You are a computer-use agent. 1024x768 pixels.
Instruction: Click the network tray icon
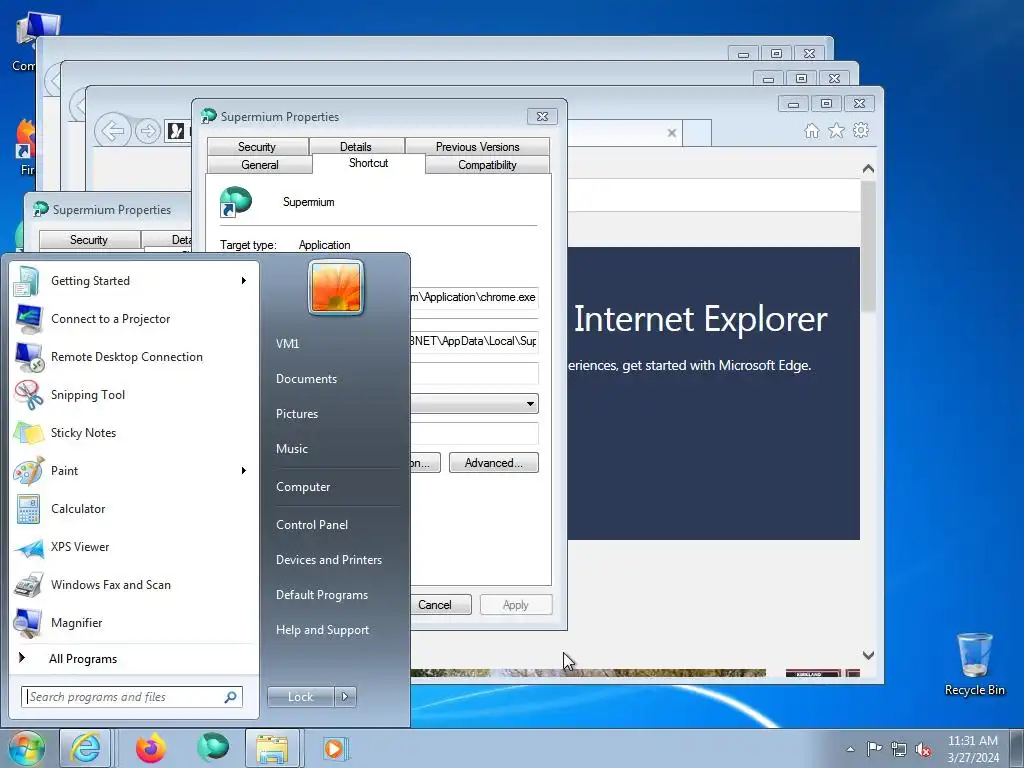click(899, 749)
